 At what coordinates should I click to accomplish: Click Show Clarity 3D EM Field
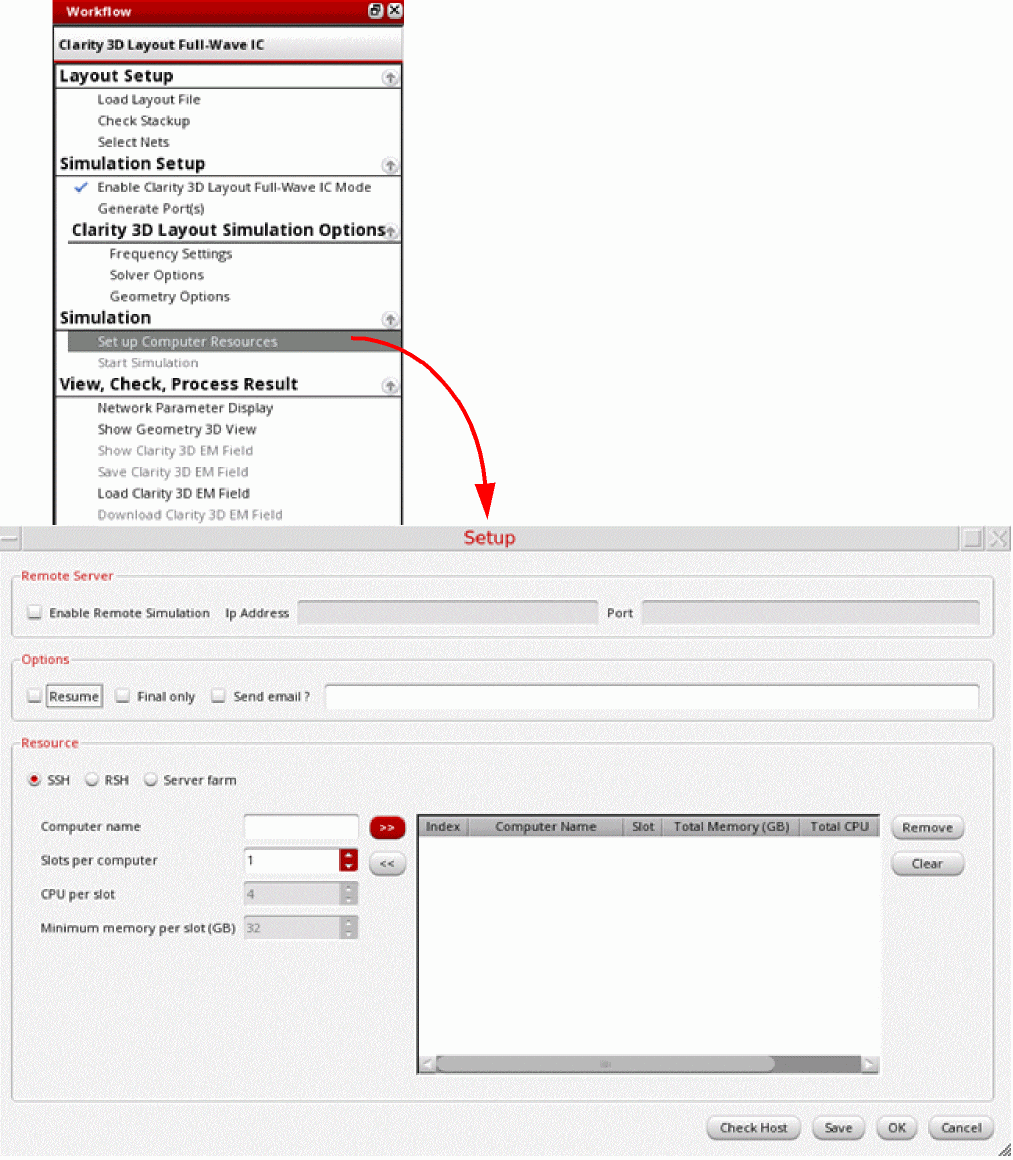point(175,451)
